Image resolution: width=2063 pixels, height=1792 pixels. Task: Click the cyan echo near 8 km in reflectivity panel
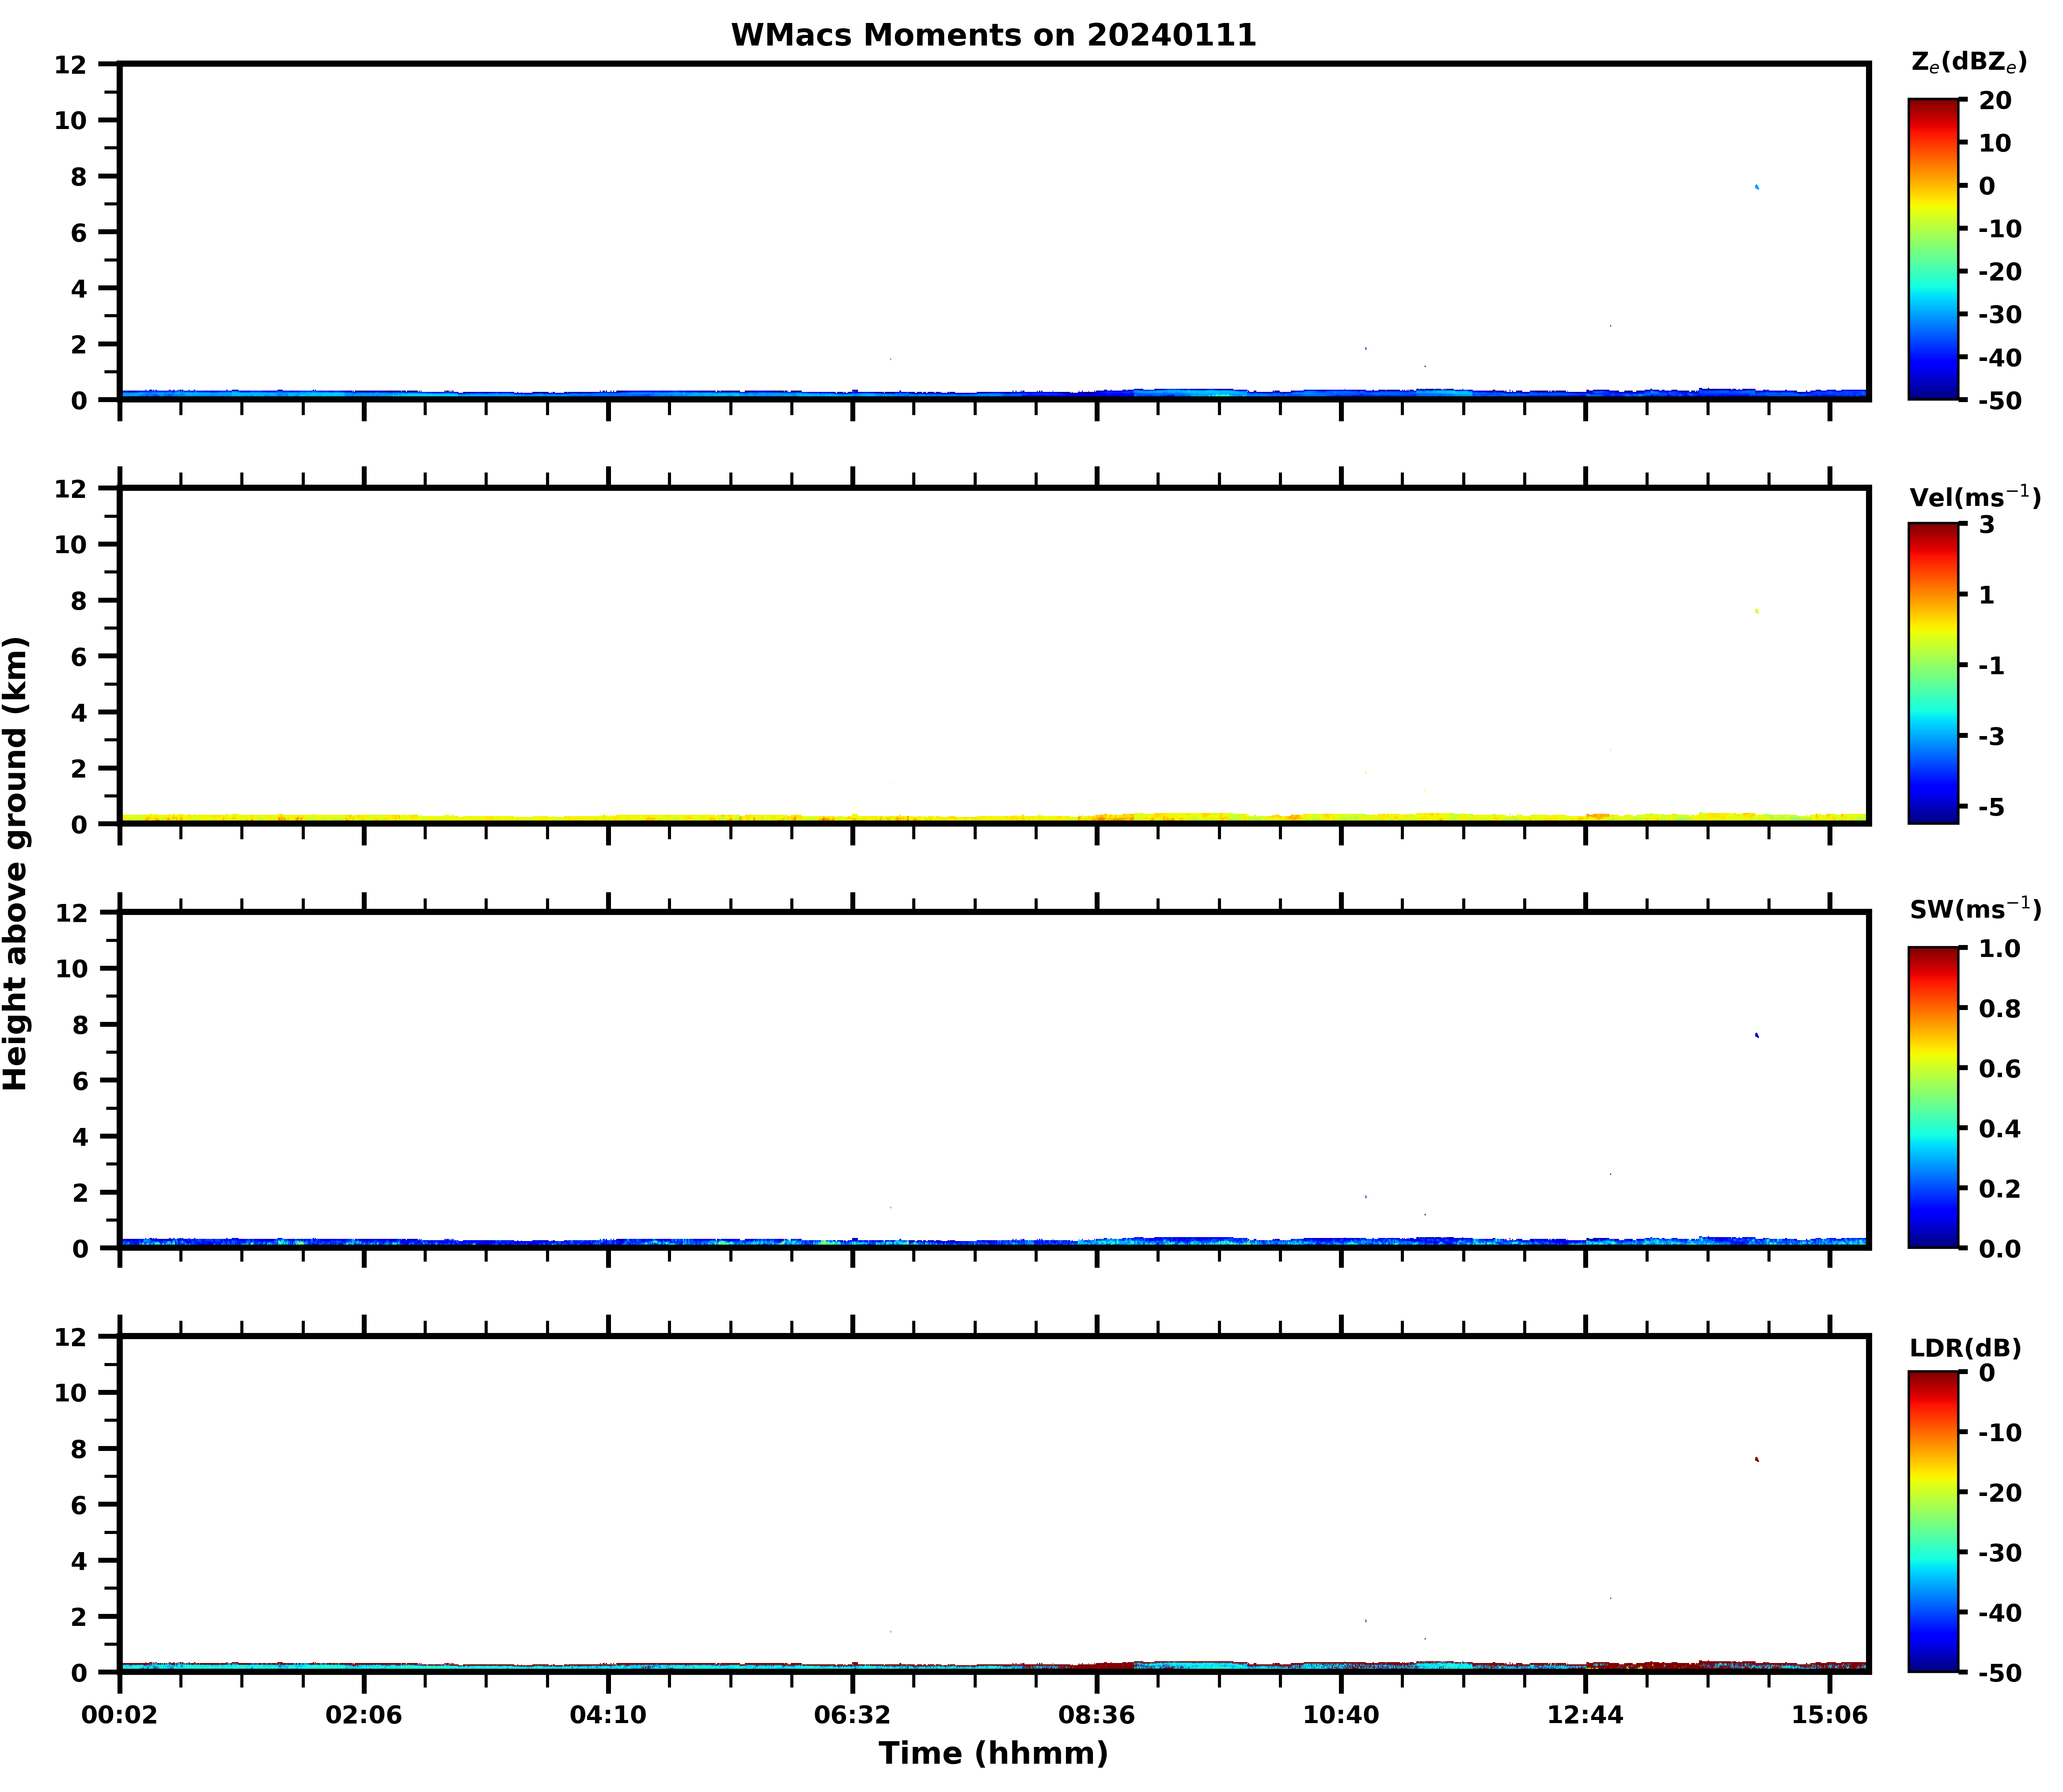(x=1757, y=187)
